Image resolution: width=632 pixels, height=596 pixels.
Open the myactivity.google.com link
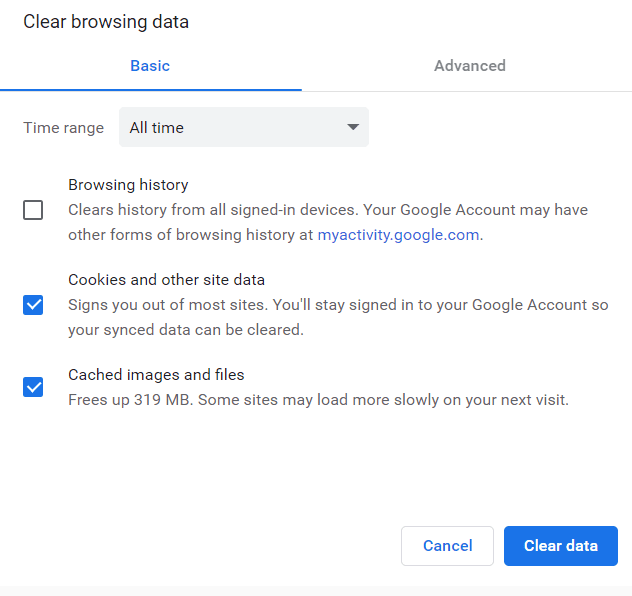click(399, 236)
